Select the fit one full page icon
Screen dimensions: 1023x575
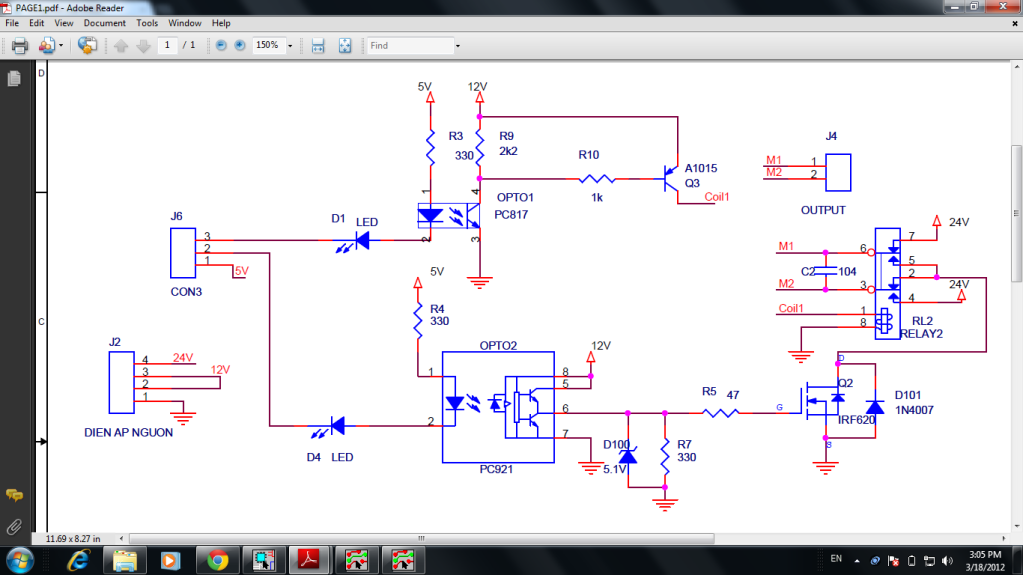pyautogui.click(x=345, y=46)
